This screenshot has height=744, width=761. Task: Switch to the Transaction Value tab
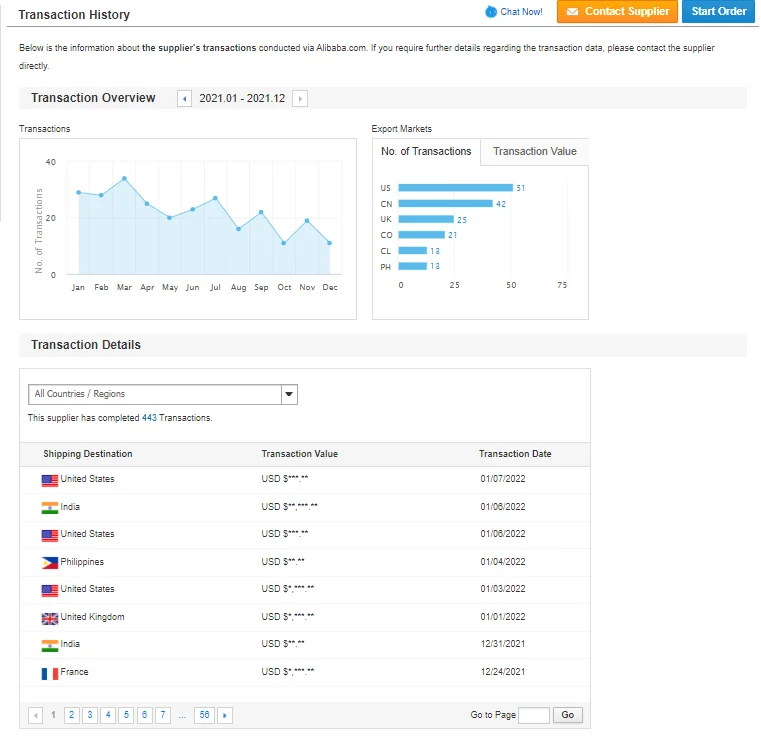click(534, 152)
